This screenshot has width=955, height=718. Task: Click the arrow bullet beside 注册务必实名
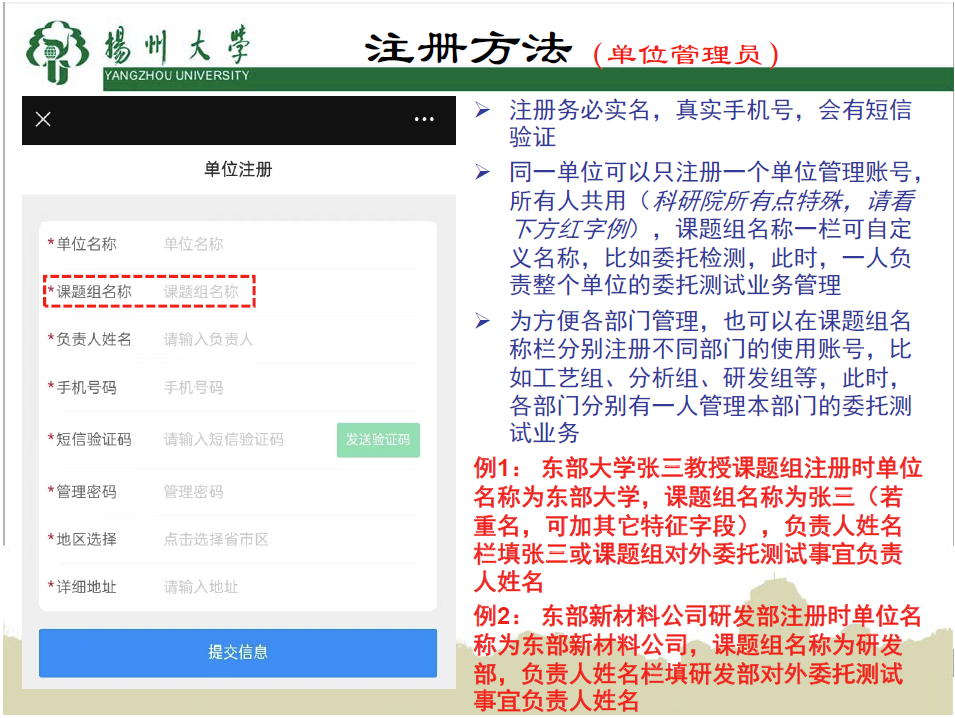click(x=483, y=110)
